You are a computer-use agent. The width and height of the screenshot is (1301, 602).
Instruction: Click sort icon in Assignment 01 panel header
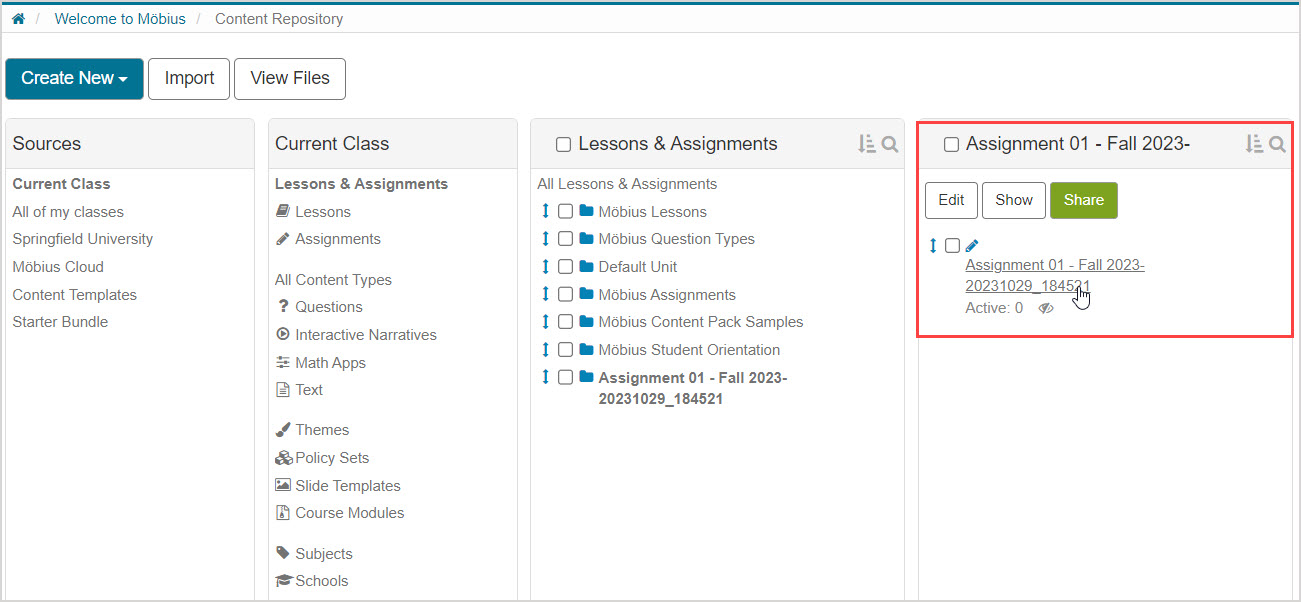pyautogui.click(x=1253, y=145)
